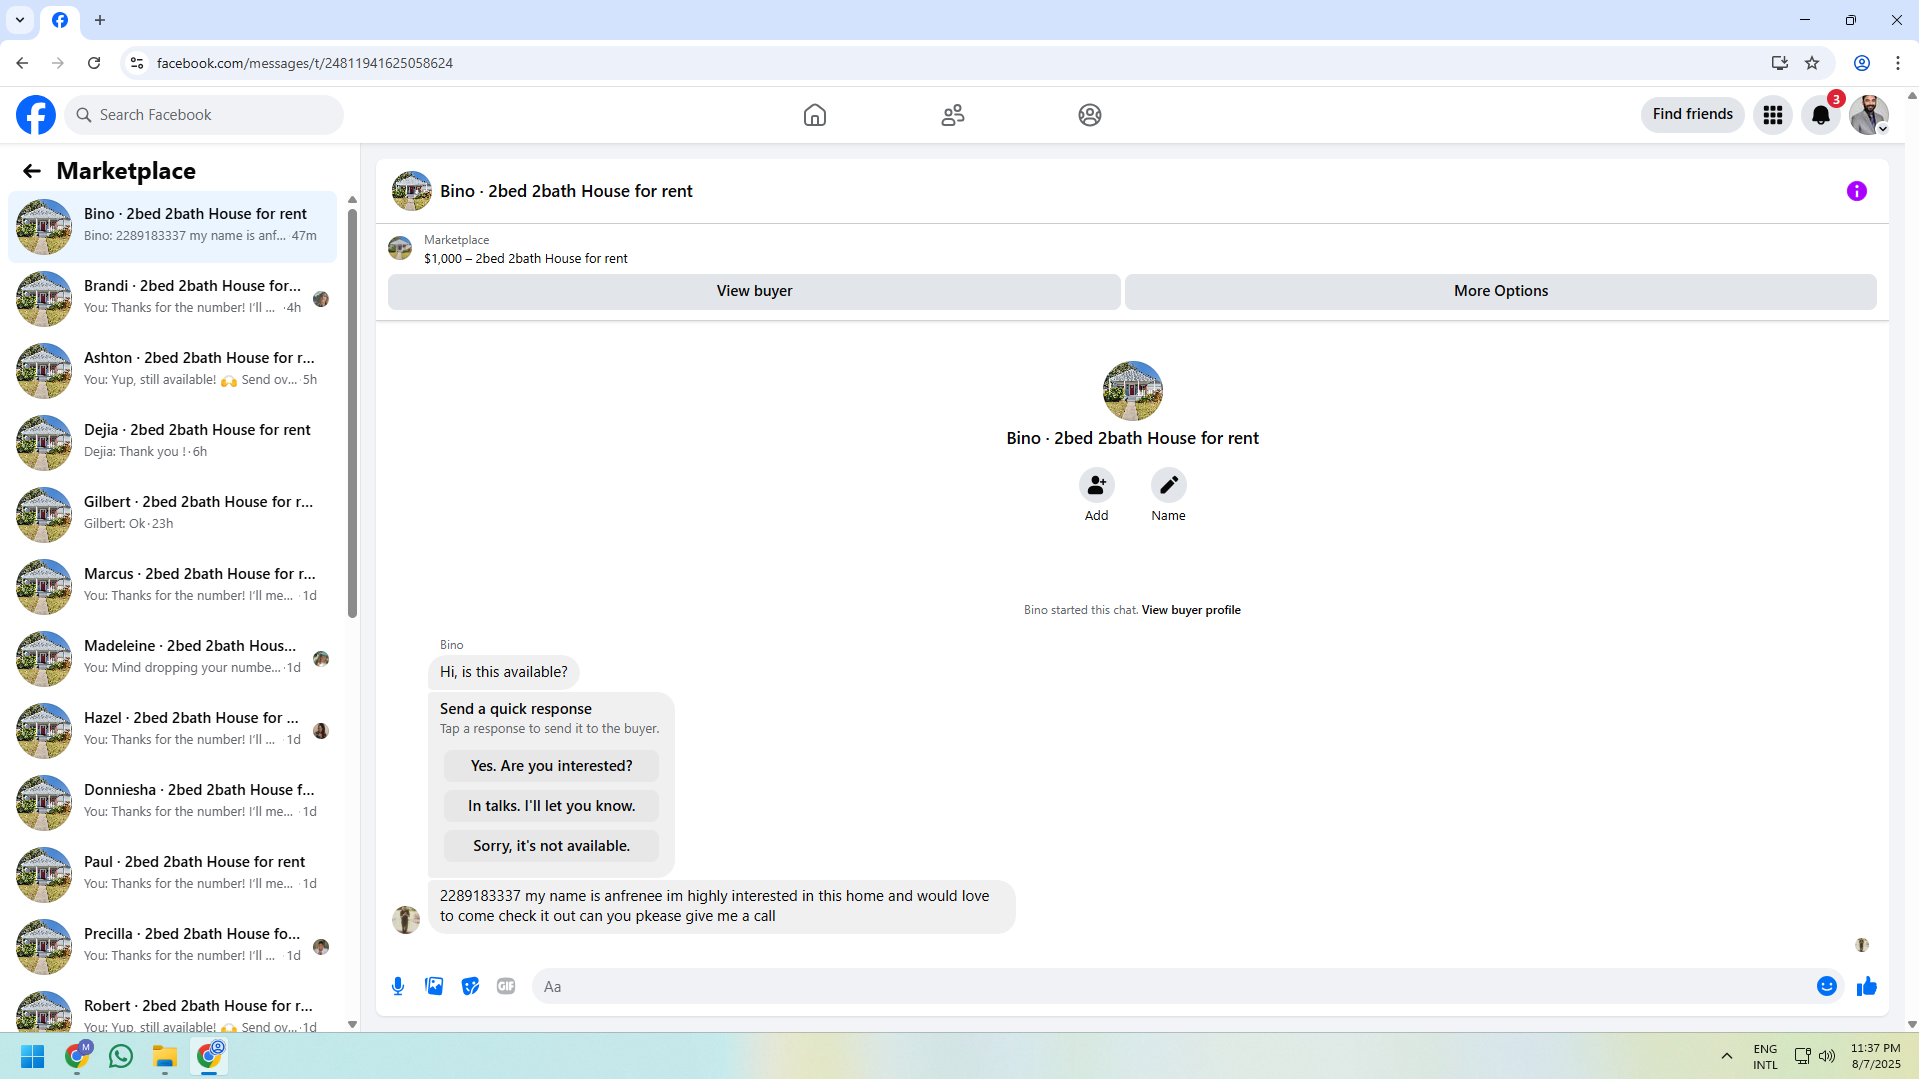Screen dimensions: 1919x1079
Task: Open account profile picture menu
Action: coord(1869,115)
